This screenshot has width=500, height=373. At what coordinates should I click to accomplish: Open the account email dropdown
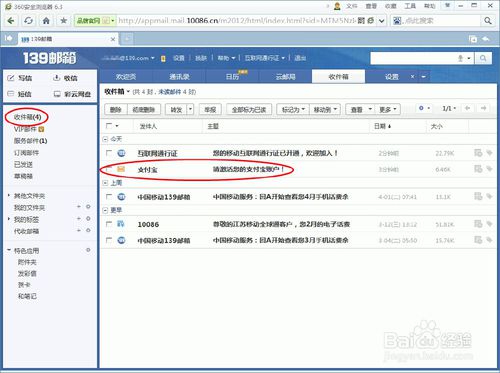[x=153, y=58]
